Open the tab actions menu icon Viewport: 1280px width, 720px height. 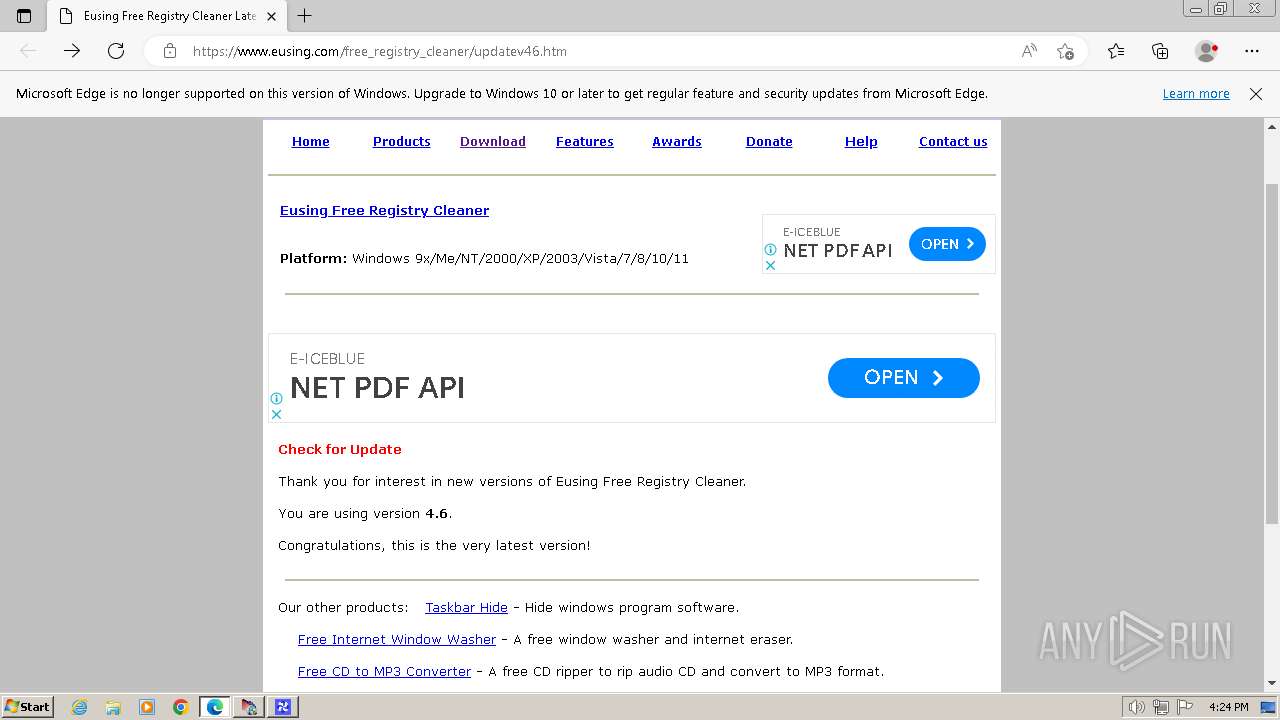click(x=24, y=16)
